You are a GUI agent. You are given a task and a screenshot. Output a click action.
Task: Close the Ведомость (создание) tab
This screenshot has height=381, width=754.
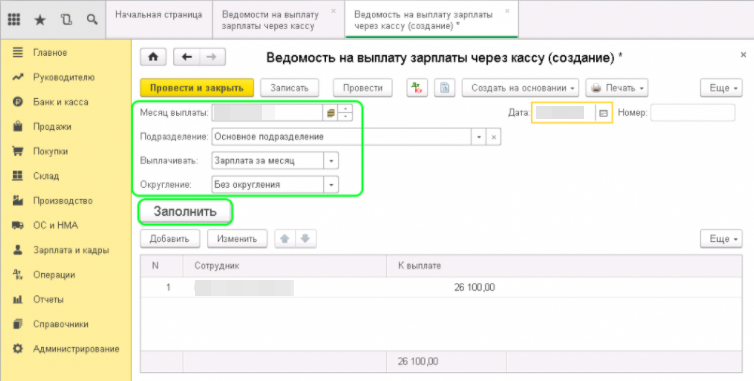pos(507,11)
